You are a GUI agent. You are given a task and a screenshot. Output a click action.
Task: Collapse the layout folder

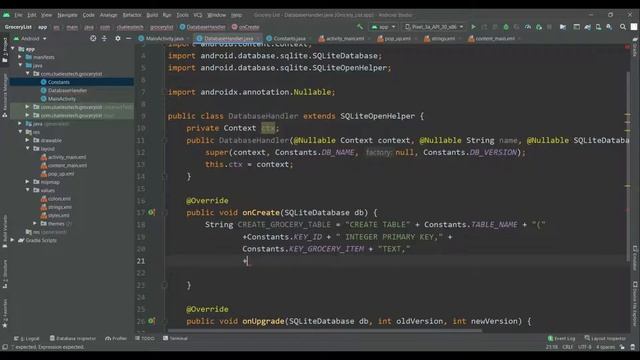(27, 149)
